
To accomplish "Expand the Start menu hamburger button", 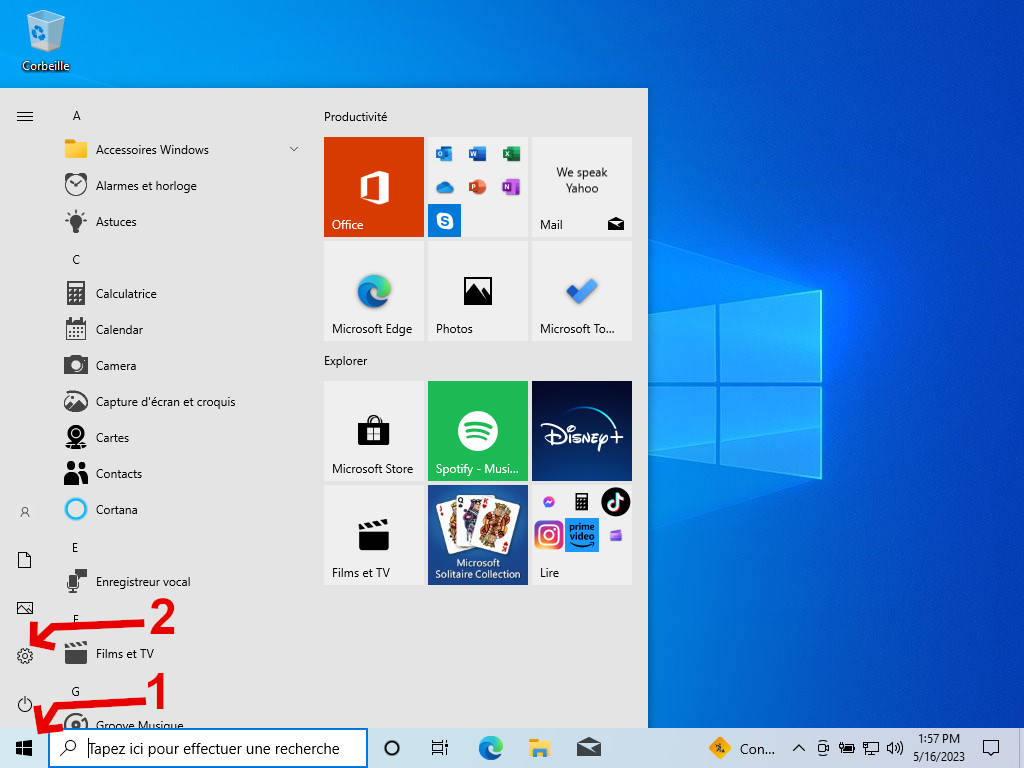I will click(25, 116).
